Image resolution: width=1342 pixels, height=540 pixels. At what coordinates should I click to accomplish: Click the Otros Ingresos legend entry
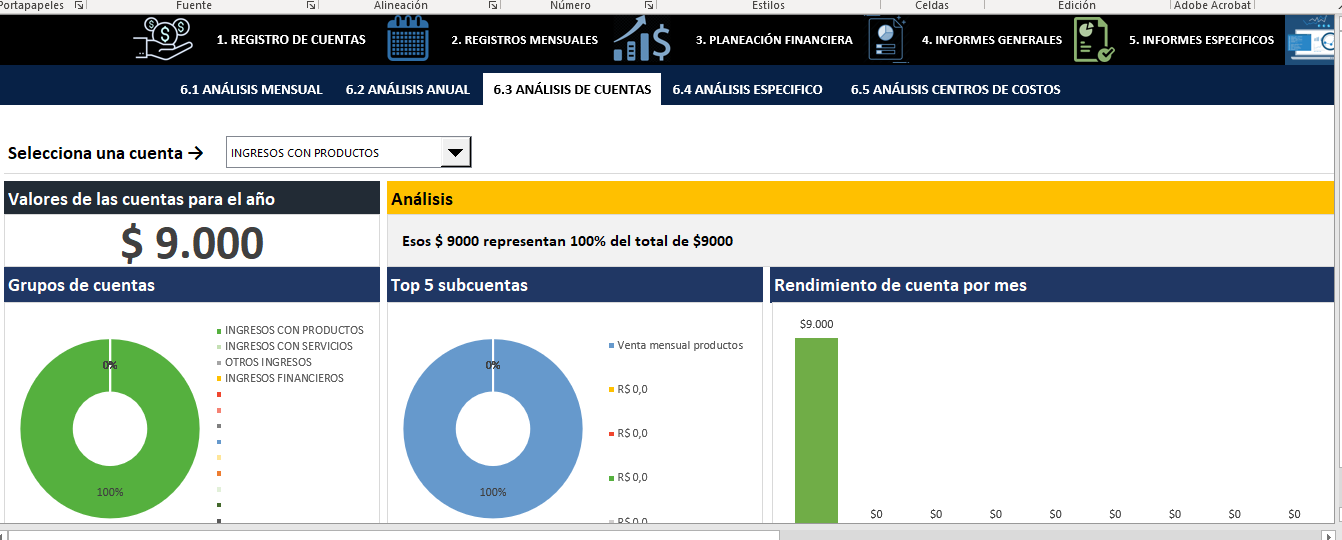[x=268, y=362]
